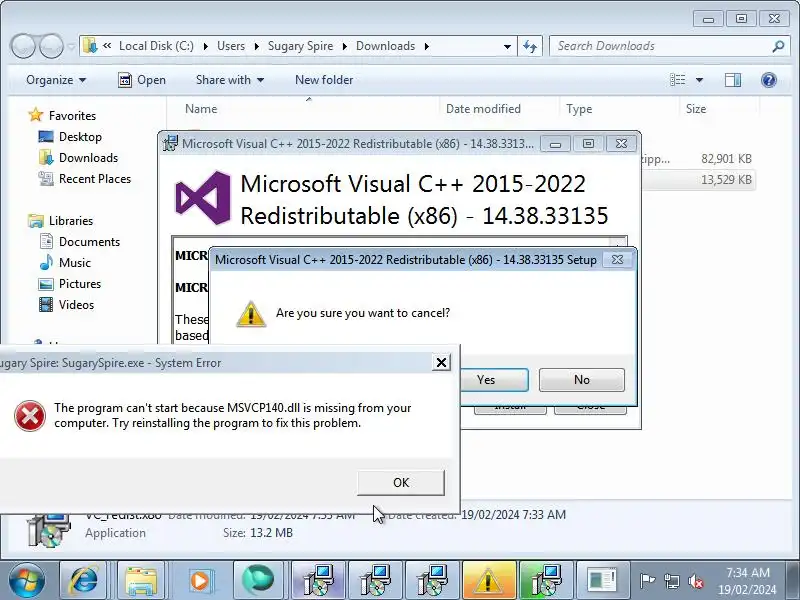The height and width of the screenshot is (600, 800).
Task: Open Windows Media Player from taskbar
Action: [x=199, y=581]
